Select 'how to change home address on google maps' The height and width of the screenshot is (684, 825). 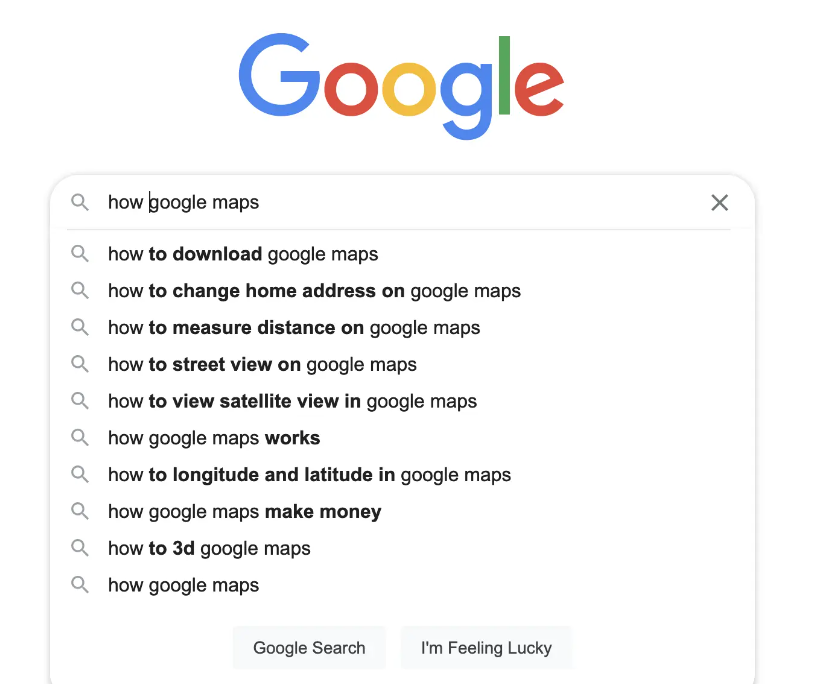[314, 291]
